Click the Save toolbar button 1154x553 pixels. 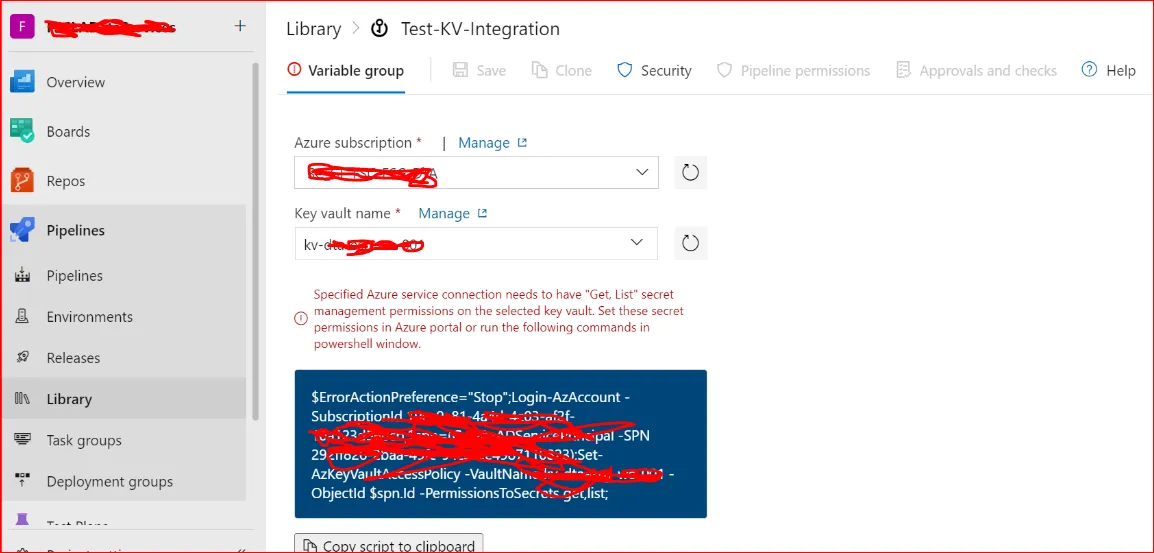coord(479,71)
